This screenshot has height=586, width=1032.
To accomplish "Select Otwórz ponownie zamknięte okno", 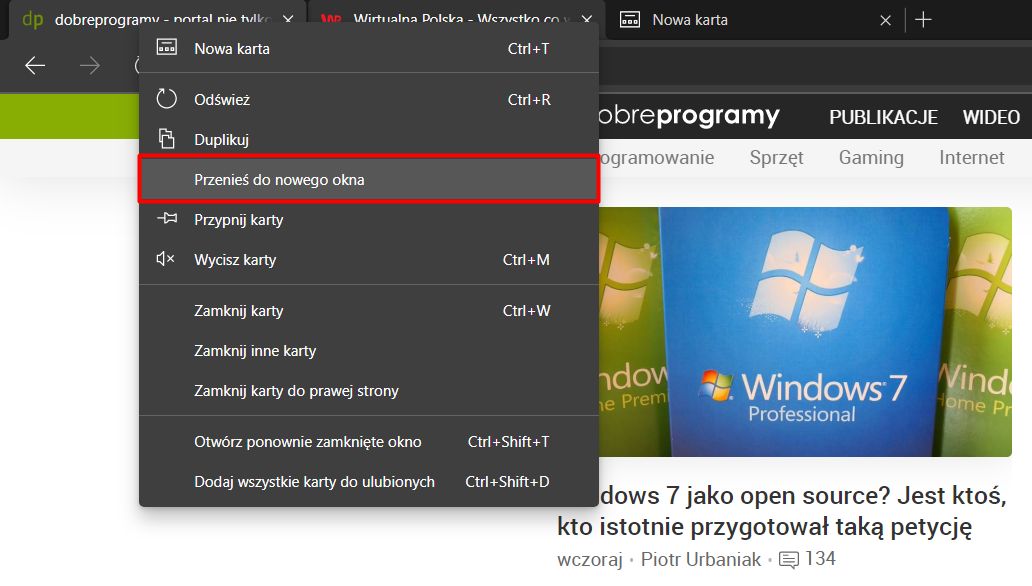I will pyautogui.click(x=369, y=442).
